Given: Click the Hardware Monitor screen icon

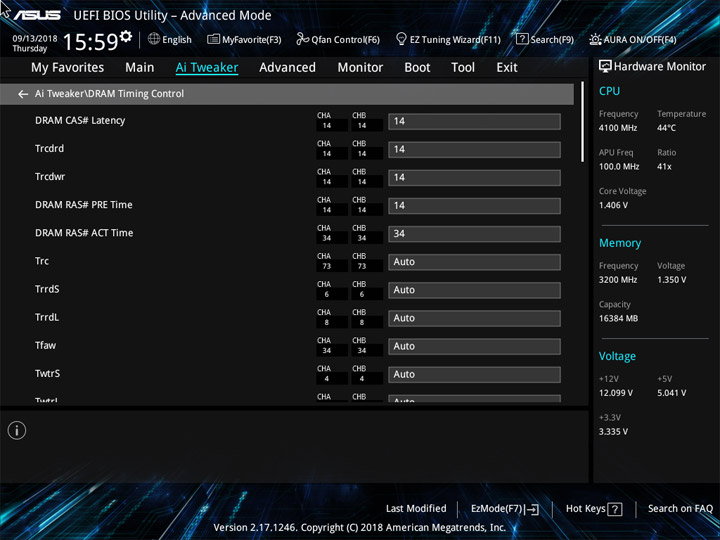Looking at the screenshot, I should (x=605, y=66).
